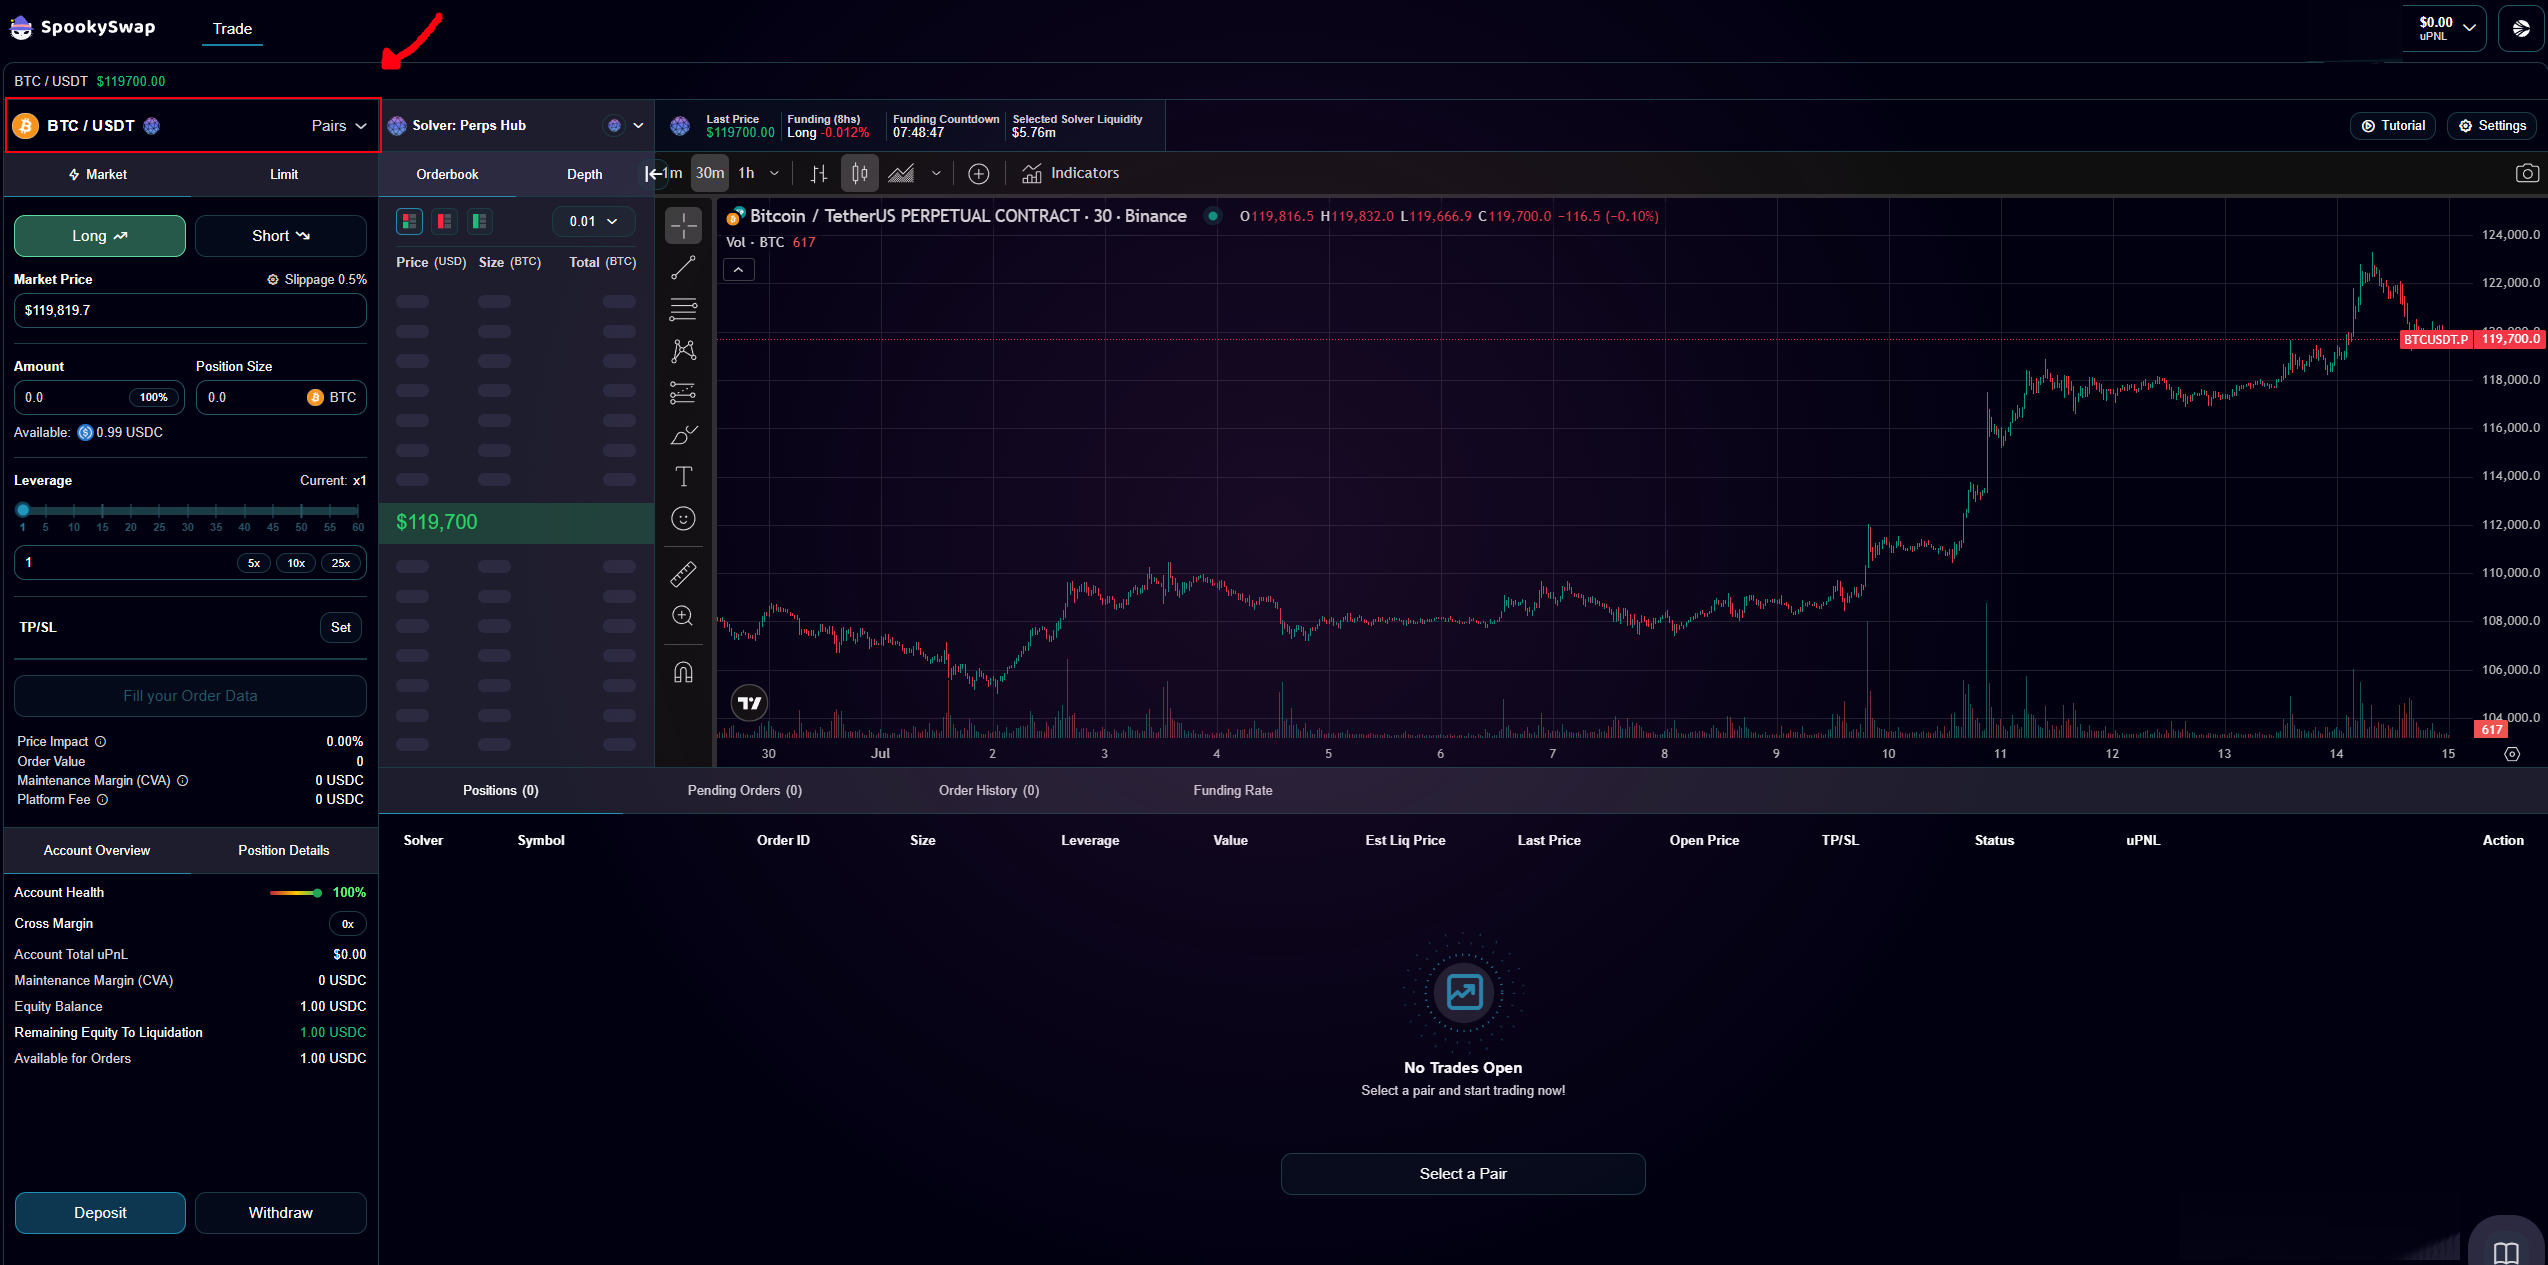
Task: Select the brush drawing tool
Action: tap(683, 435)
